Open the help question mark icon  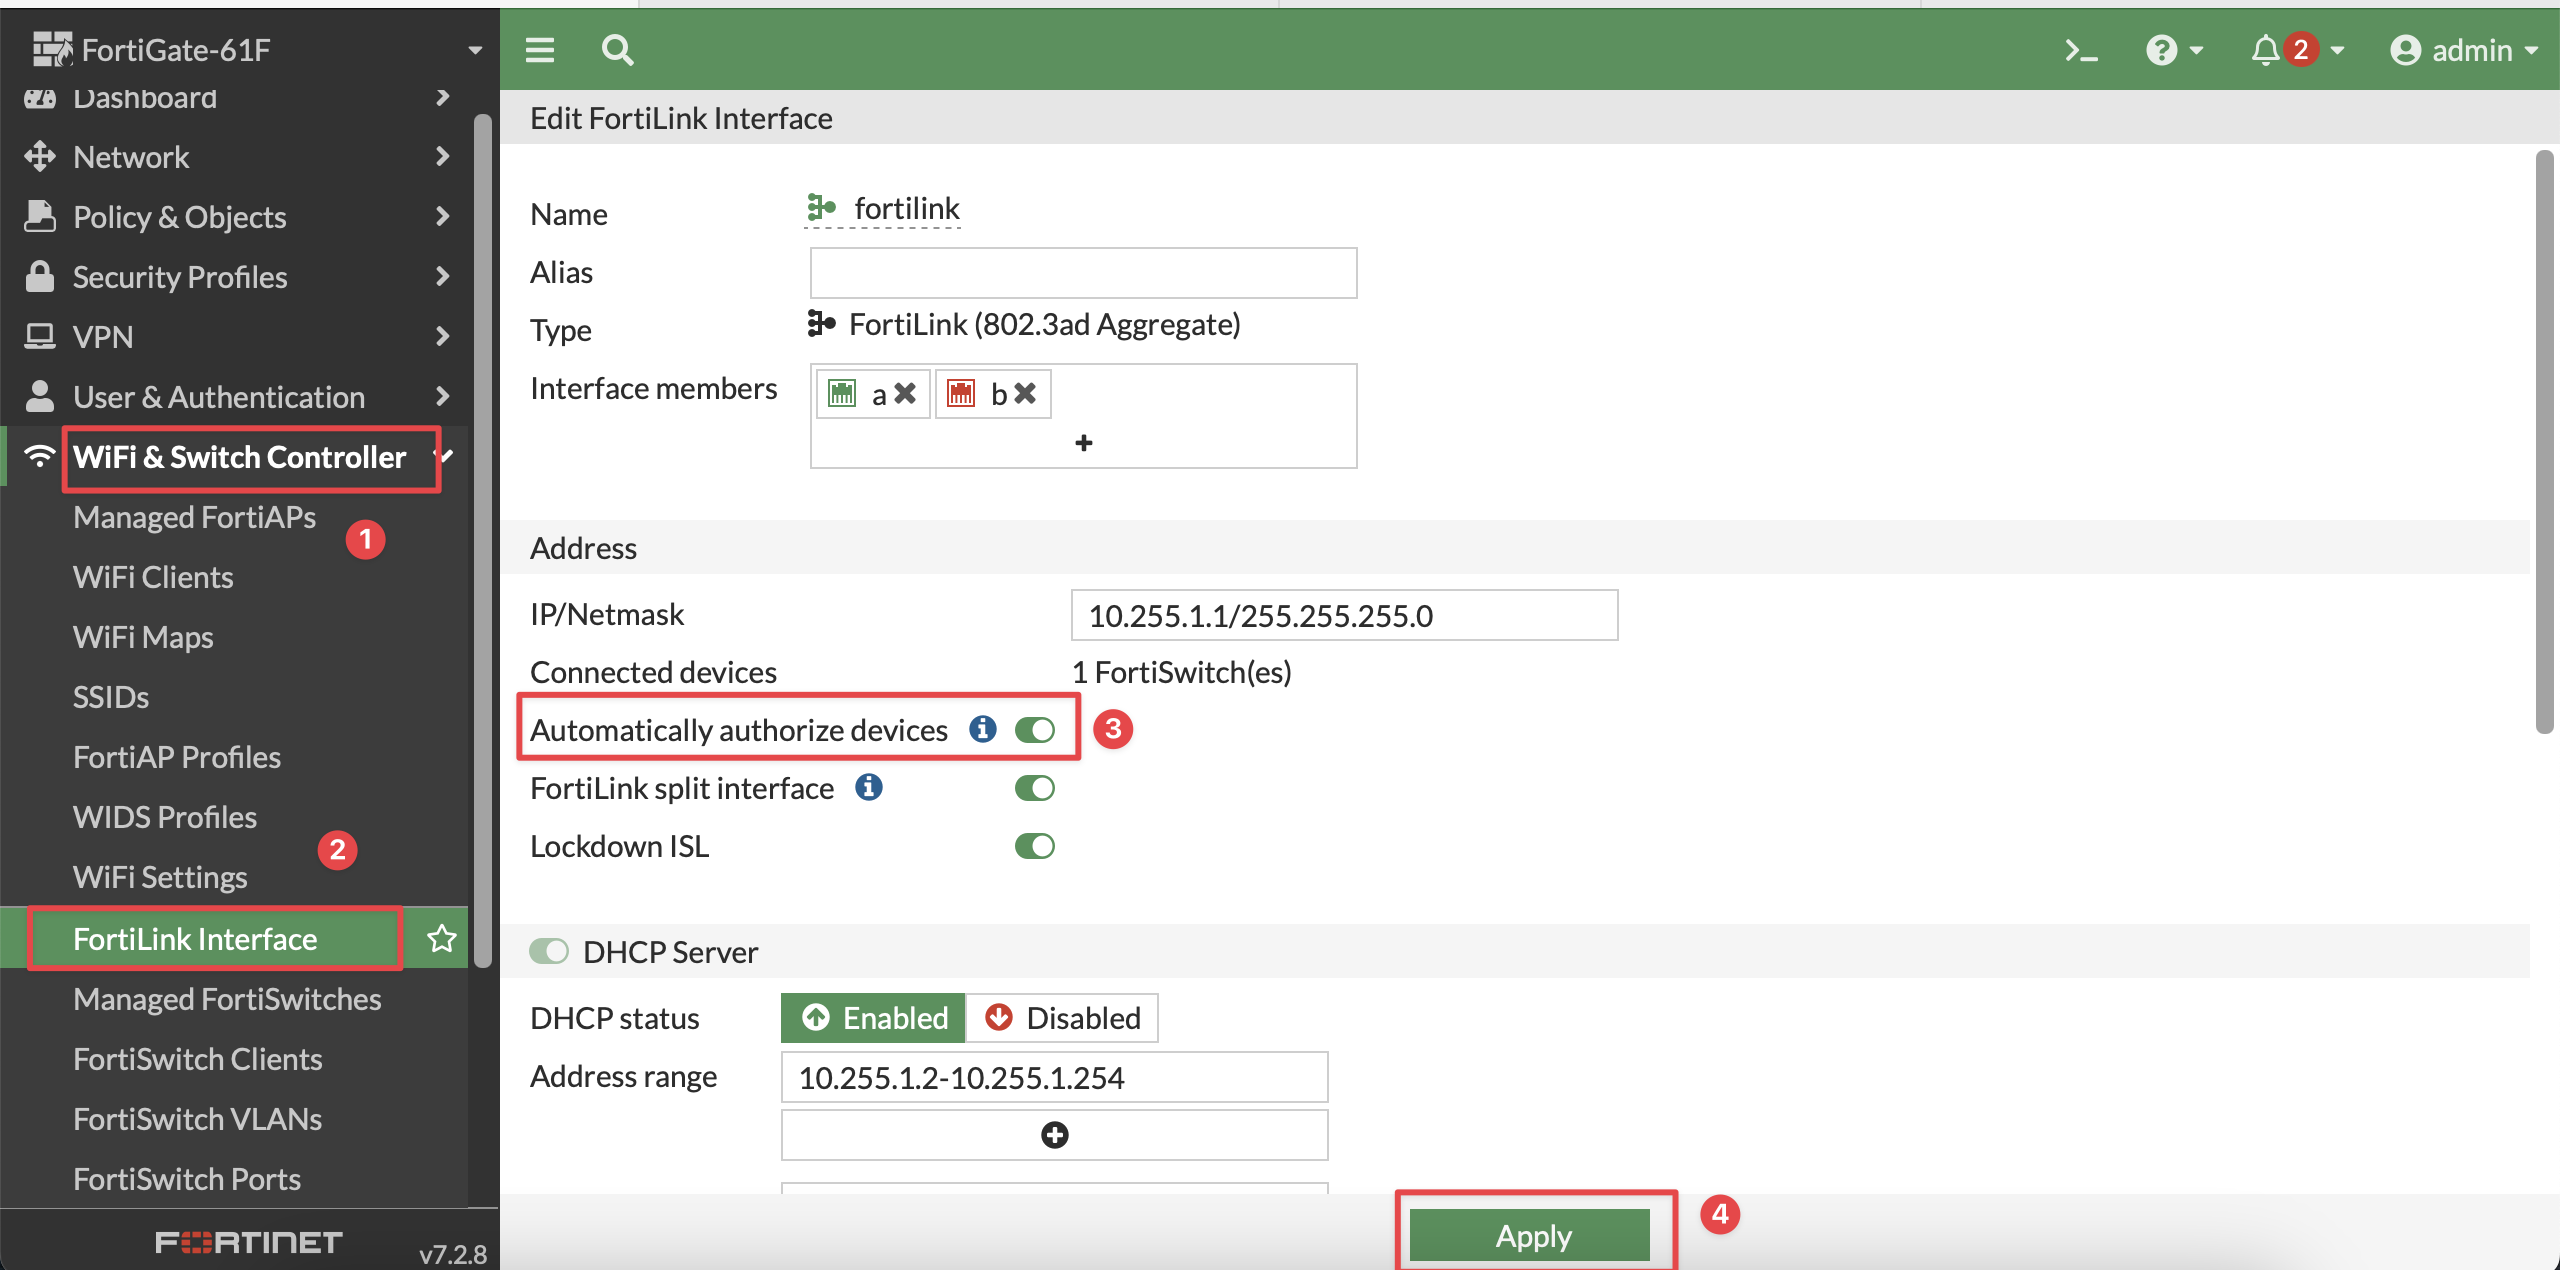[x=2161, y=50]
